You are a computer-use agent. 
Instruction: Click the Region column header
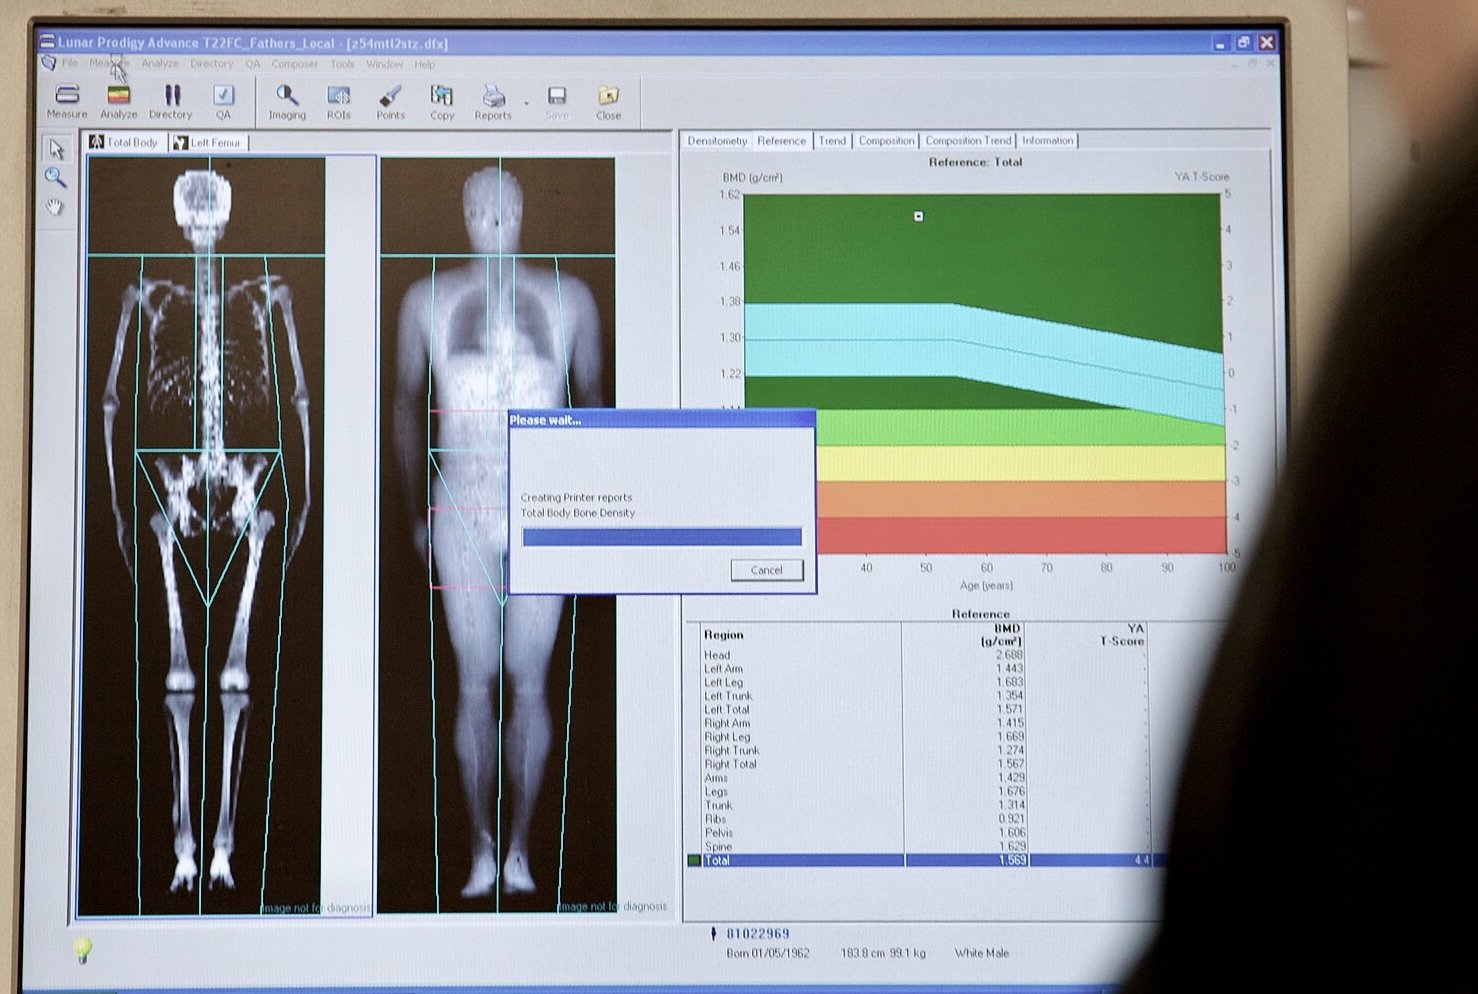(724, 635)
